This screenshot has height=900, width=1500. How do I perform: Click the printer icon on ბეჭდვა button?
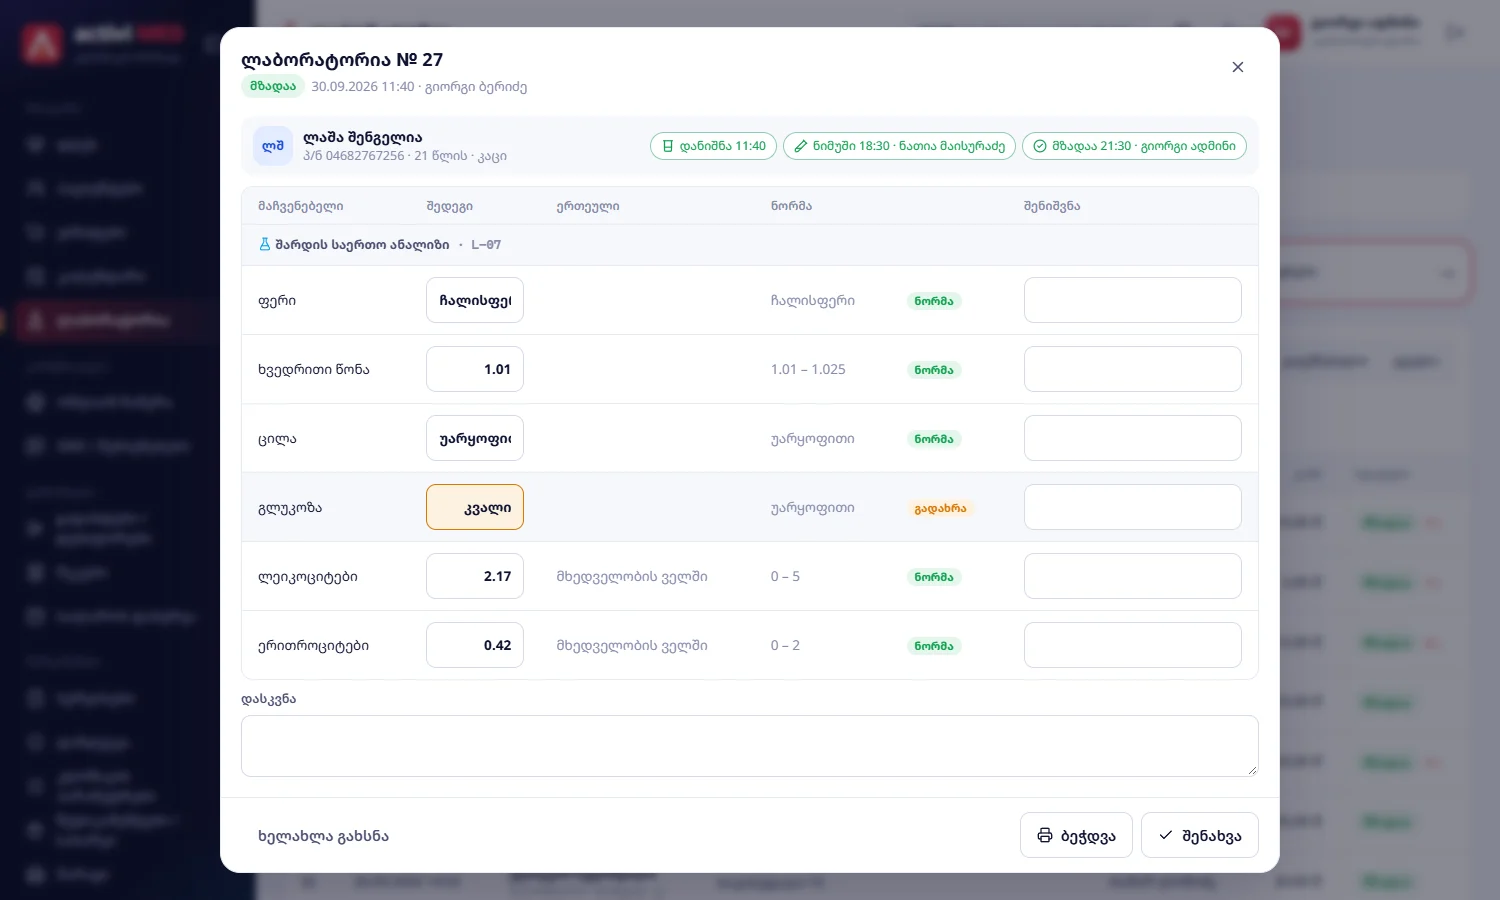1045,835
